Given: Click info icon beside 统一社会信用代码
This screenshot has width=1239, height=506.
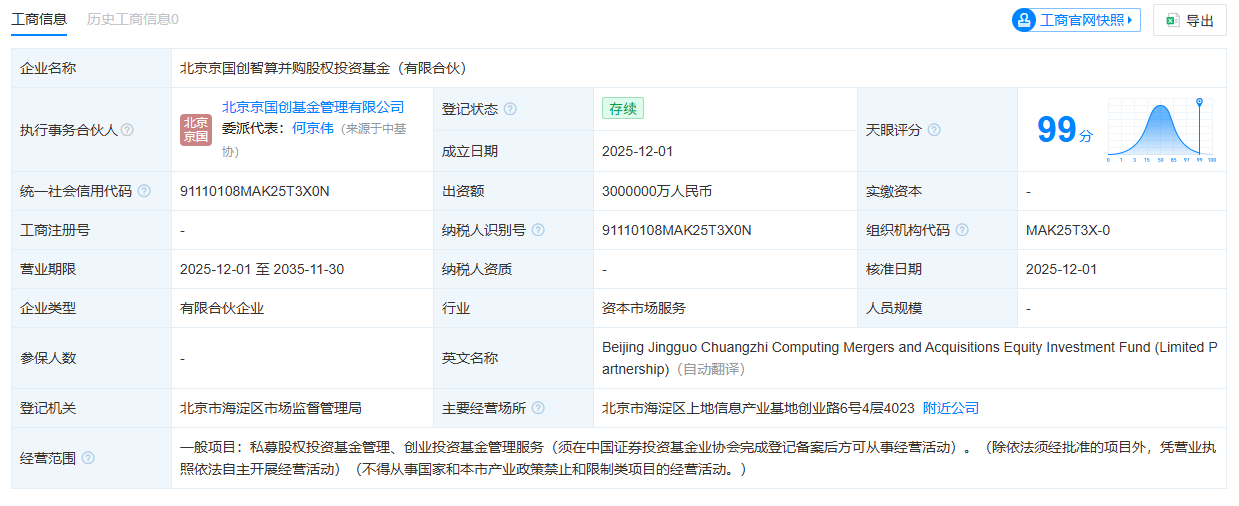Looking at the screenshot, I should tap(144, 191).
